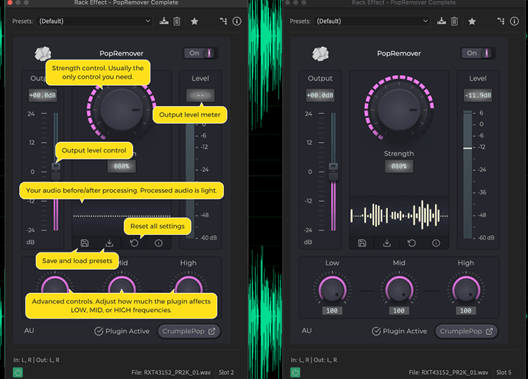Save preset floppy icon in left plugin panel
The image size is (528, 379).
pos(85,243)
